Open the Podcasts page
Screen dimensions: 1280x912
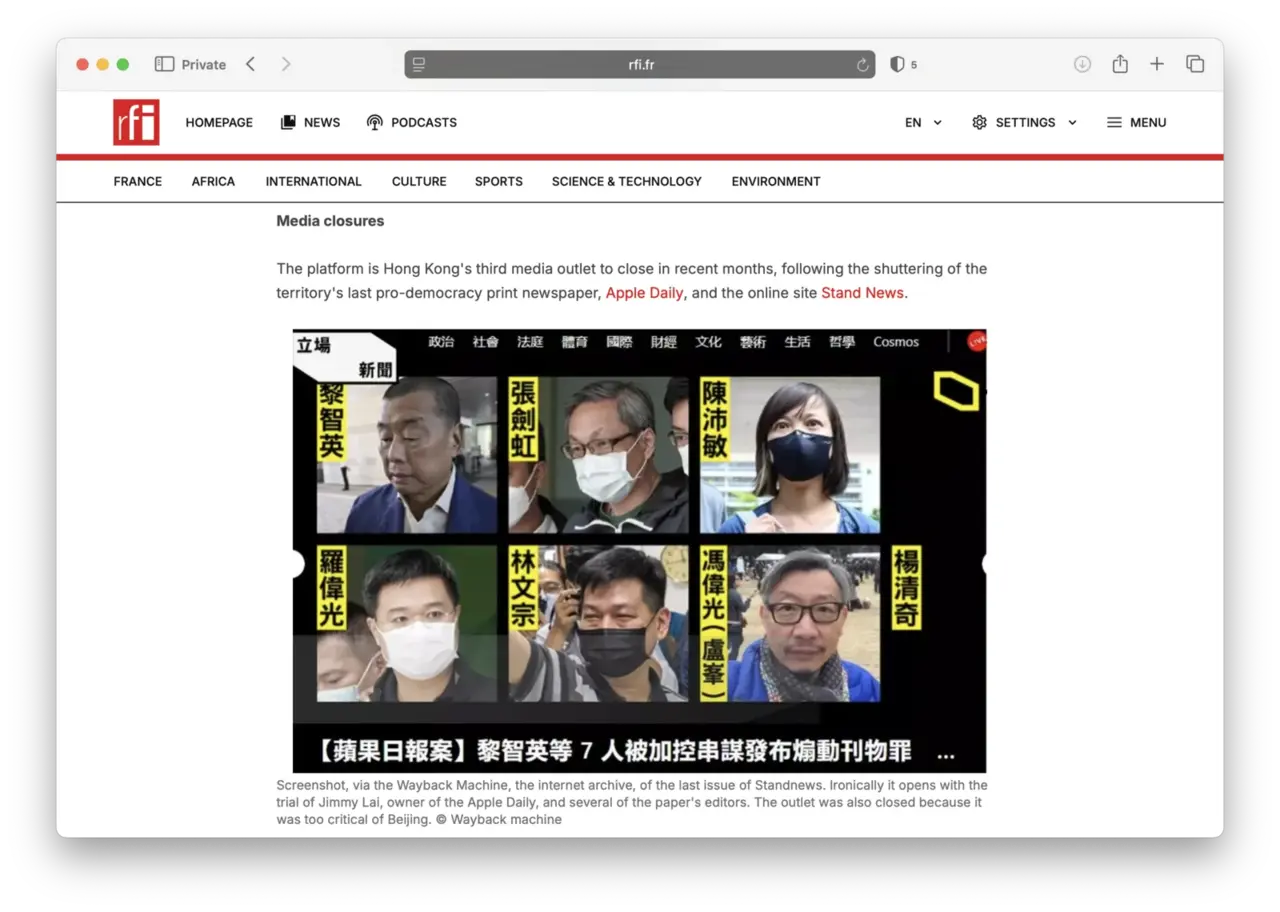coord(412,122)
